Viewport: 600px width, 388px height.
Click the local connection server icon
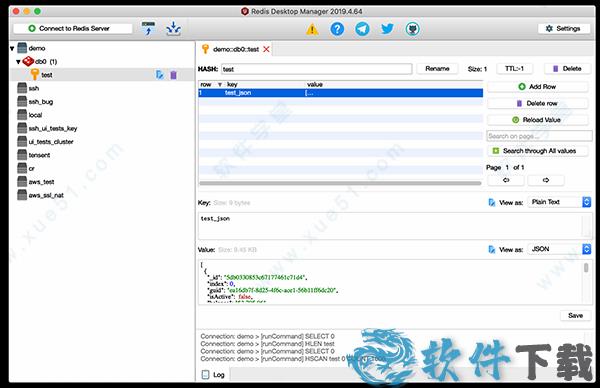point(22,114)
